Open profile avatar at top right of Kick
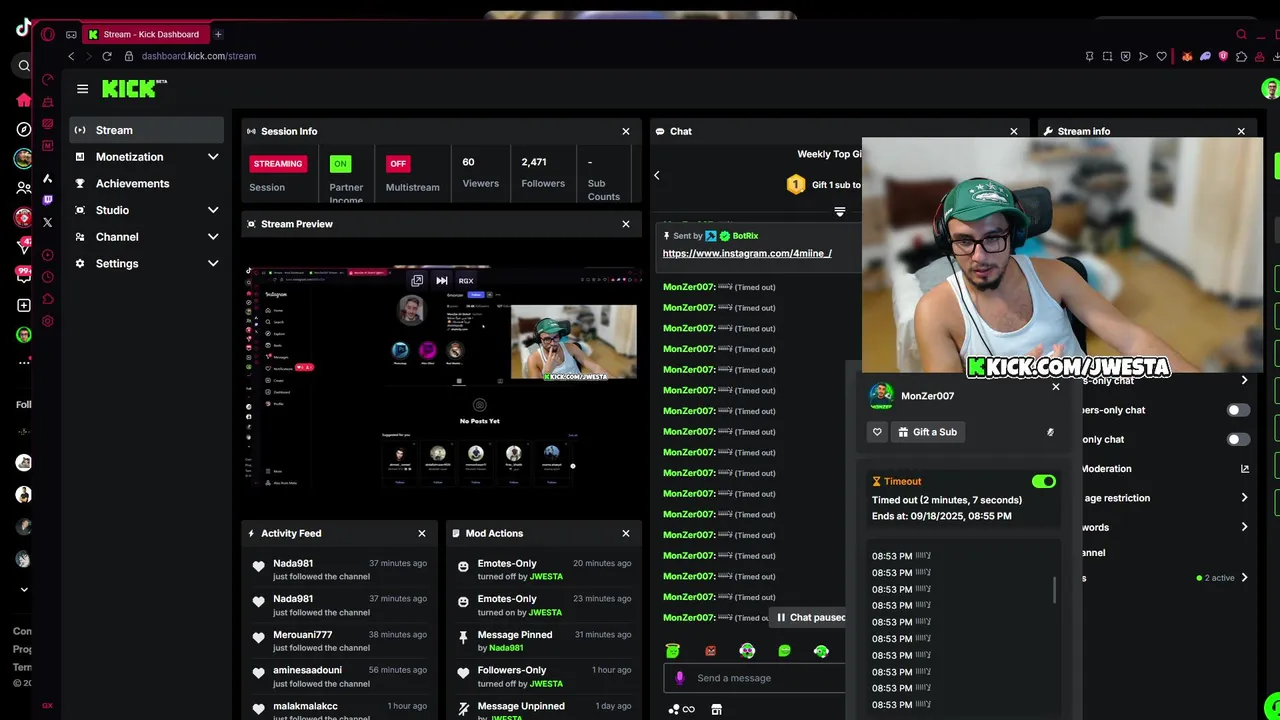The image size is (1280, 720). [1270, 89]
